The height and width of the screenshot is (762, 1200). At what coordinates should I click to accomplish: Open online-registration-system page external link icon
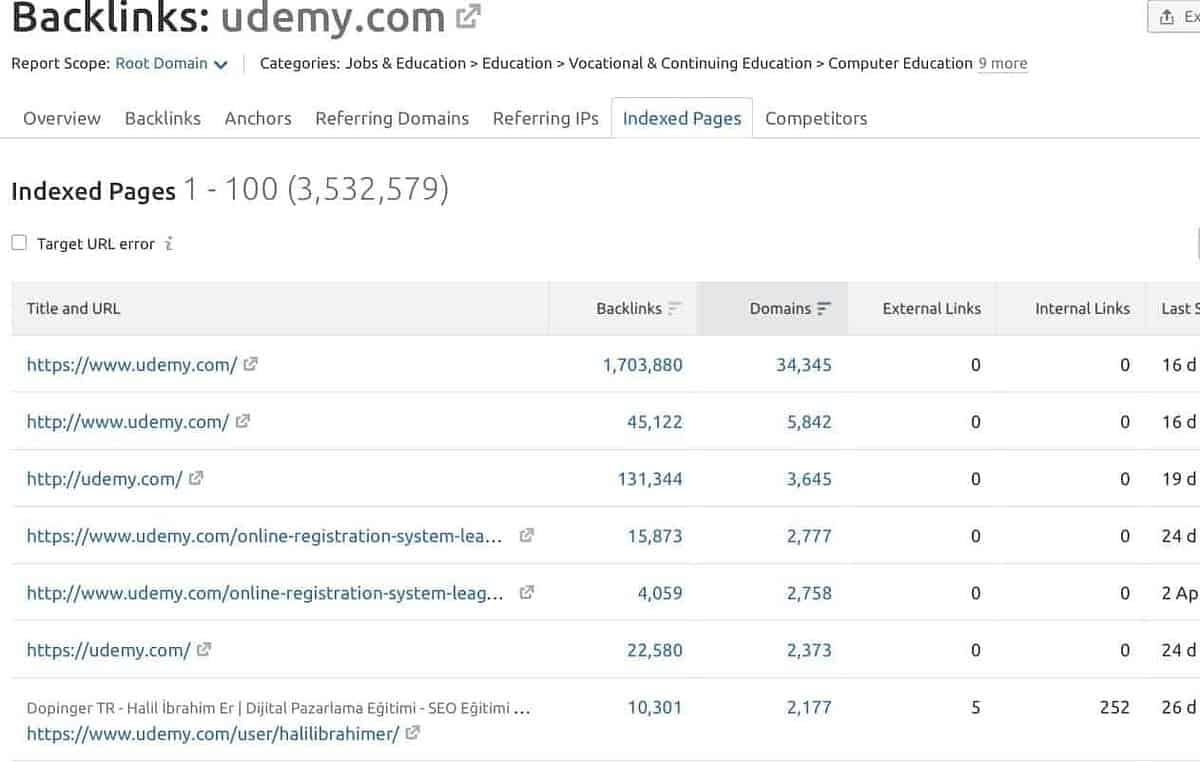526,535
